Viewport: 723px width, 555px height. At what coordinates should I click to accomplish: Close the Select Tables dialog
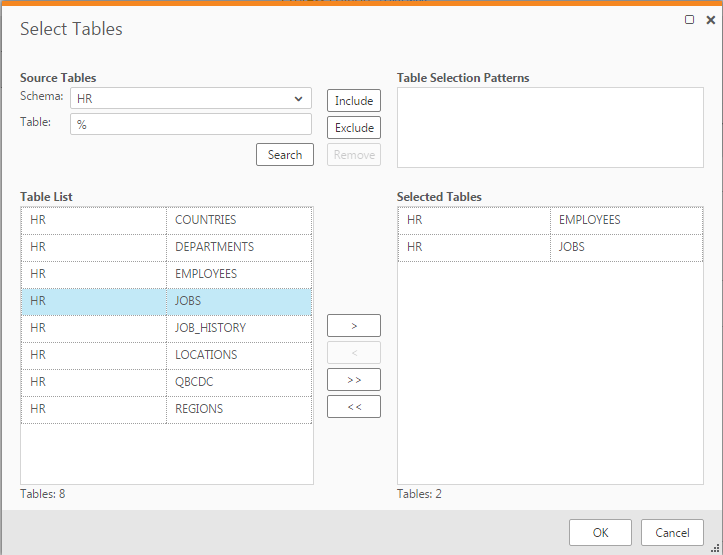(710, 20)
